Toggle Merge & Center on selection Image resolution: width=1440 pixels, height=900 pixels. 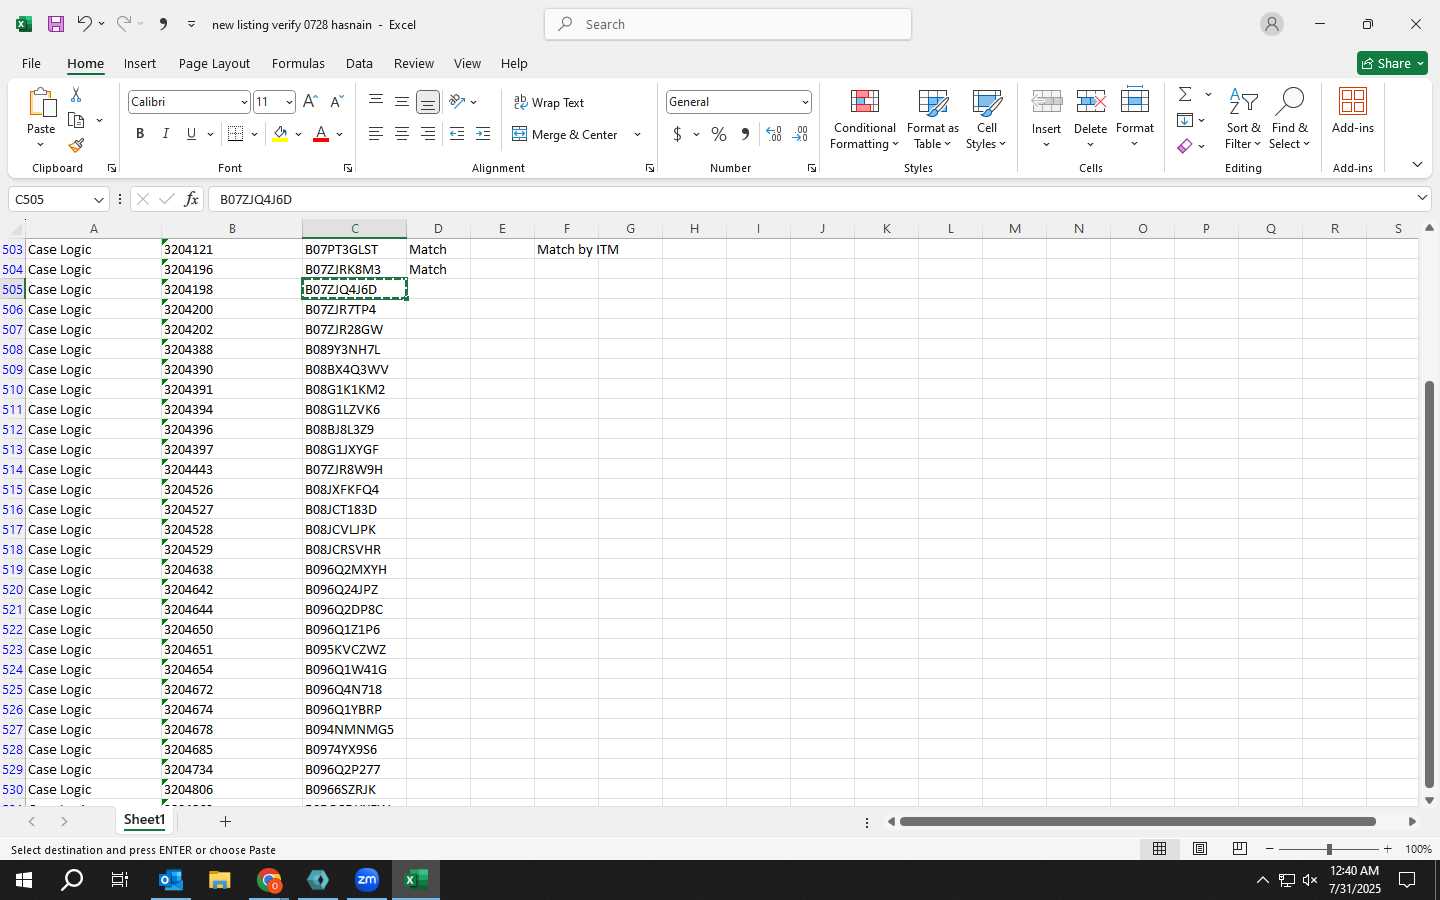(x=566, y=134)
